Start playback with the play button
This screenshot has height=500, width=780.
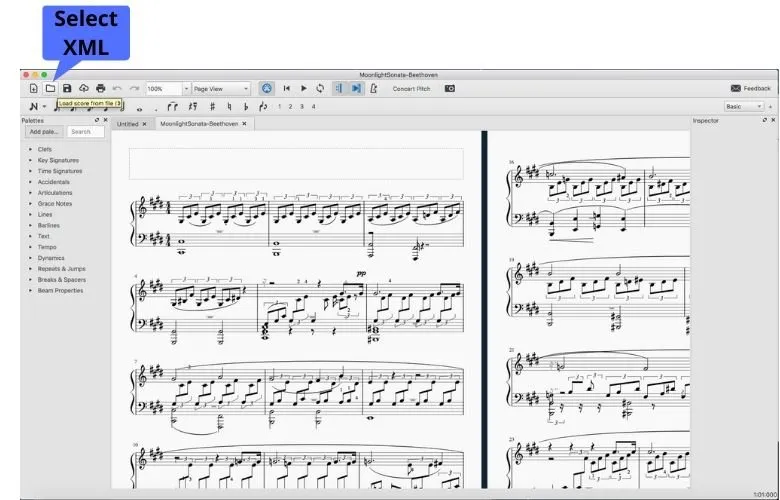click(304, 89)
